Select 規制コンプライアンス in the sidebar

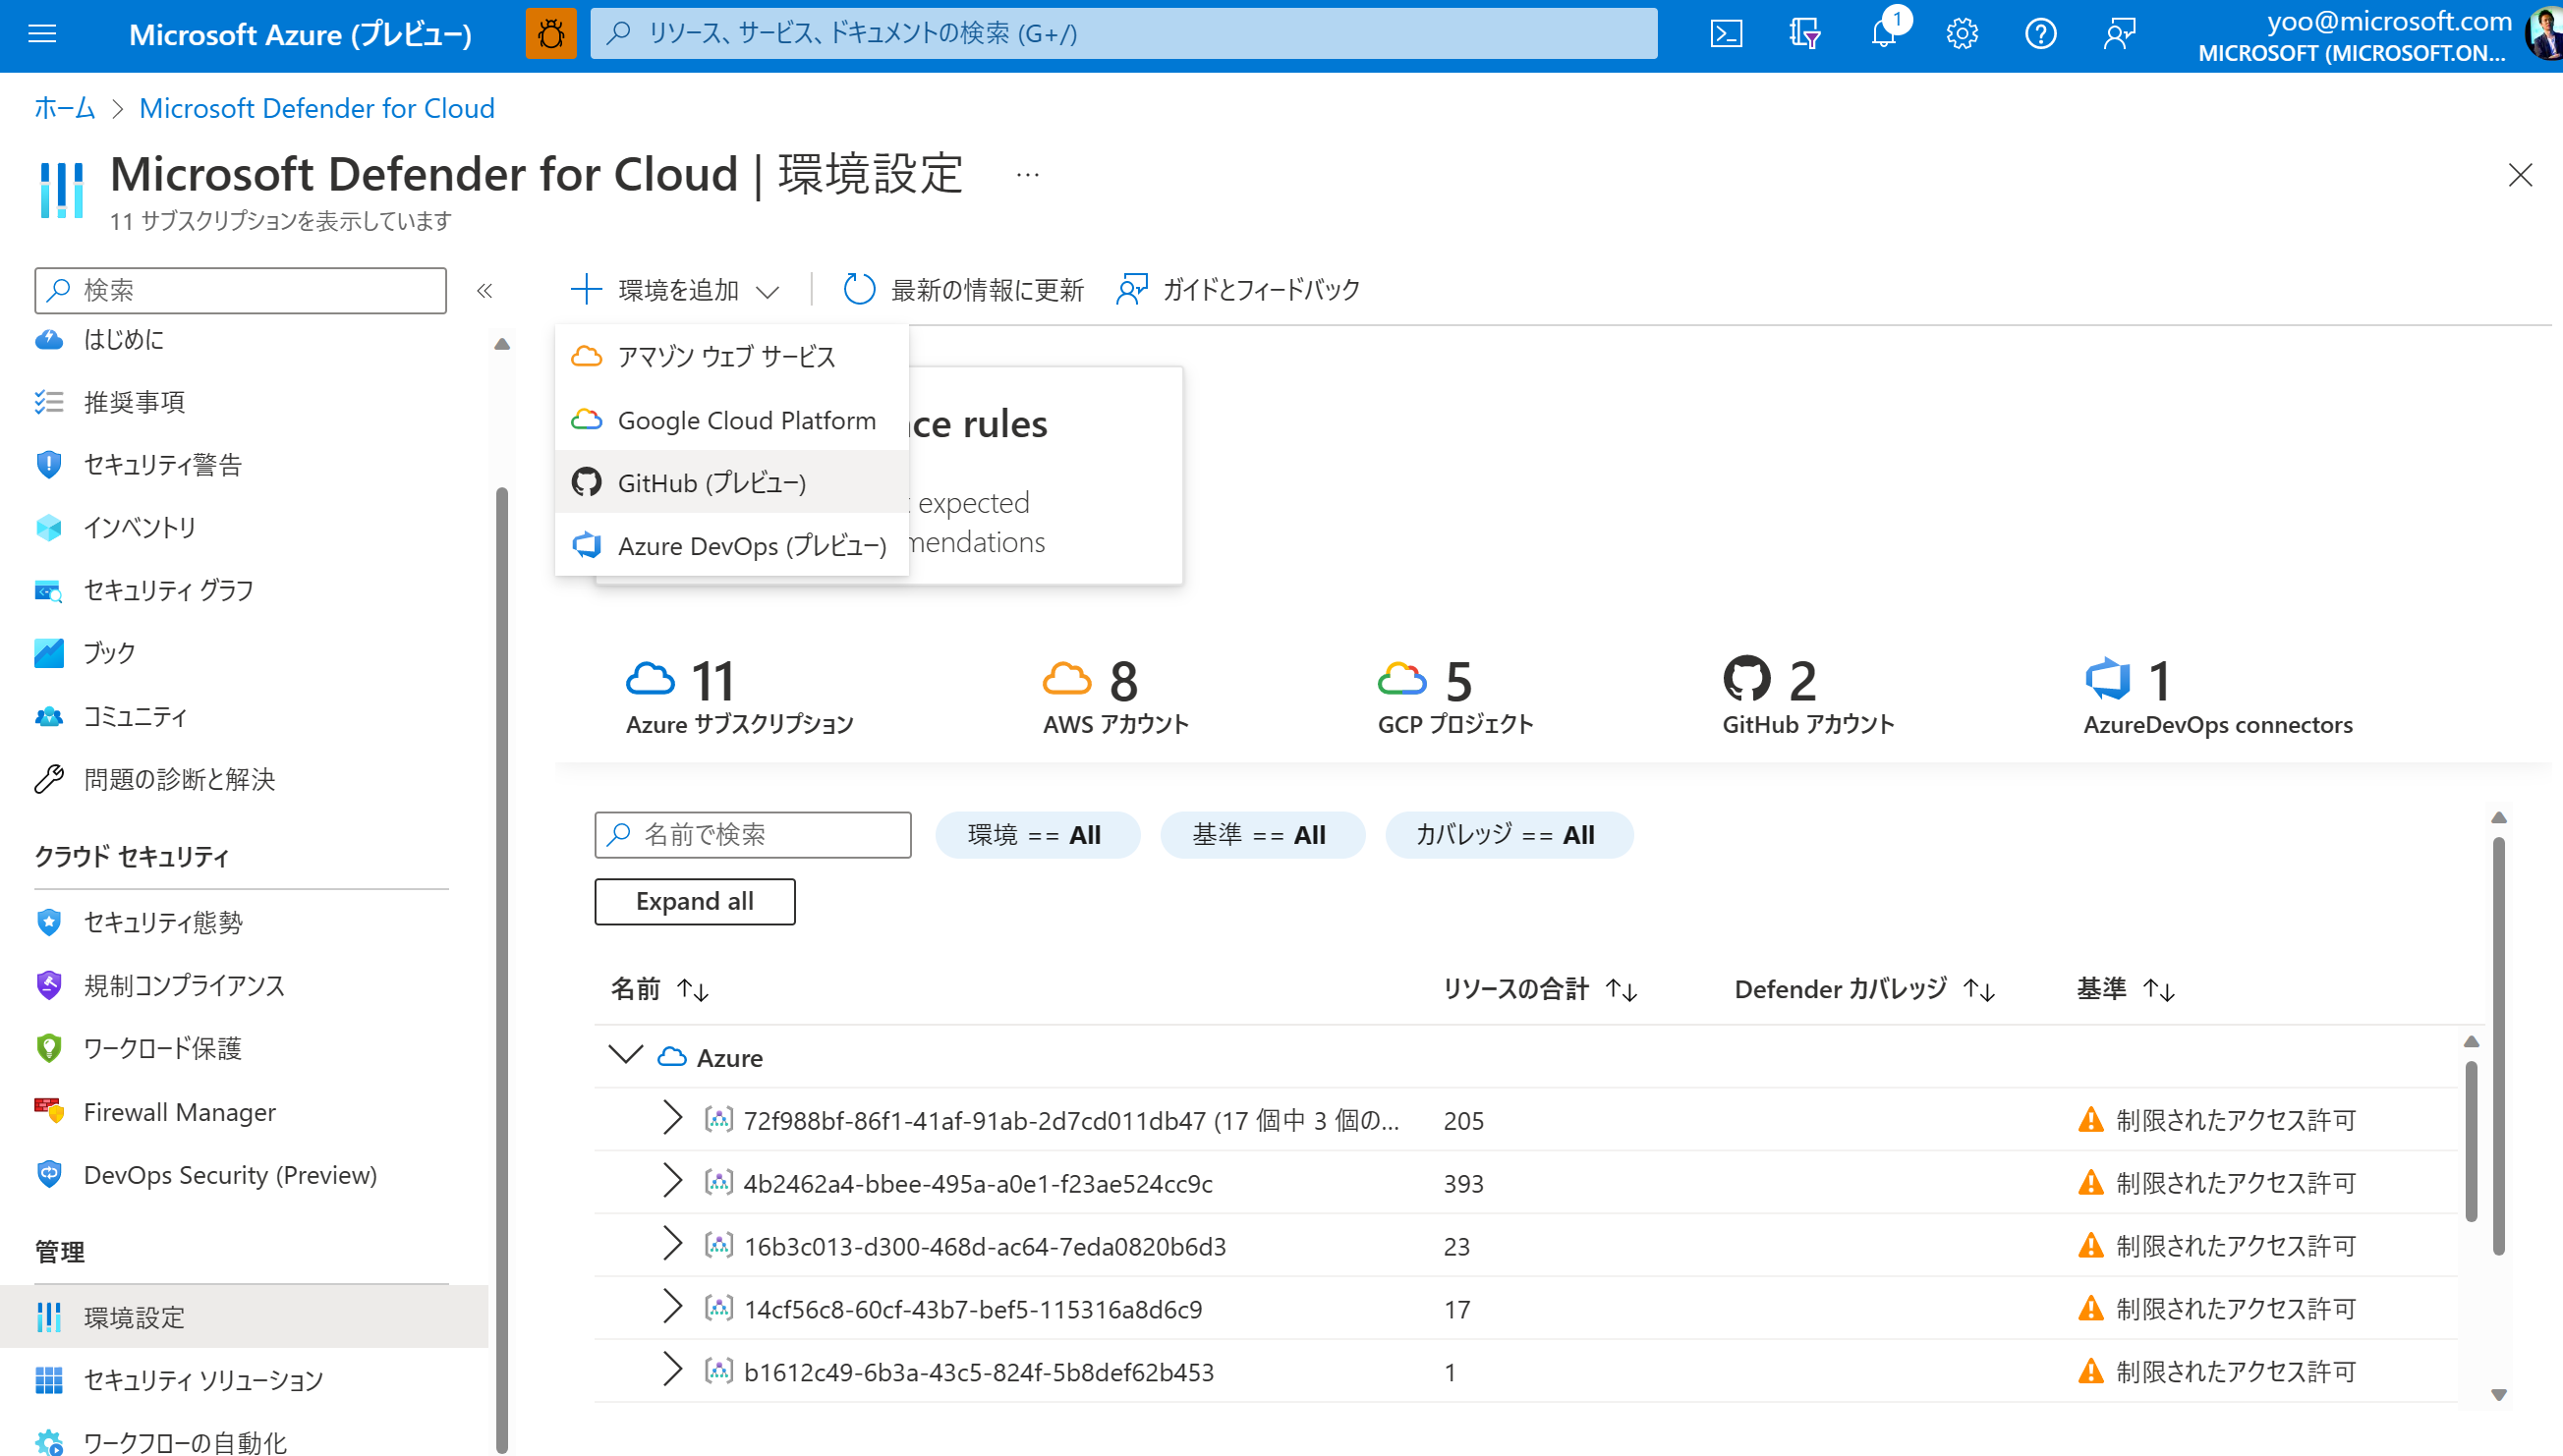(x=185, y=985)
